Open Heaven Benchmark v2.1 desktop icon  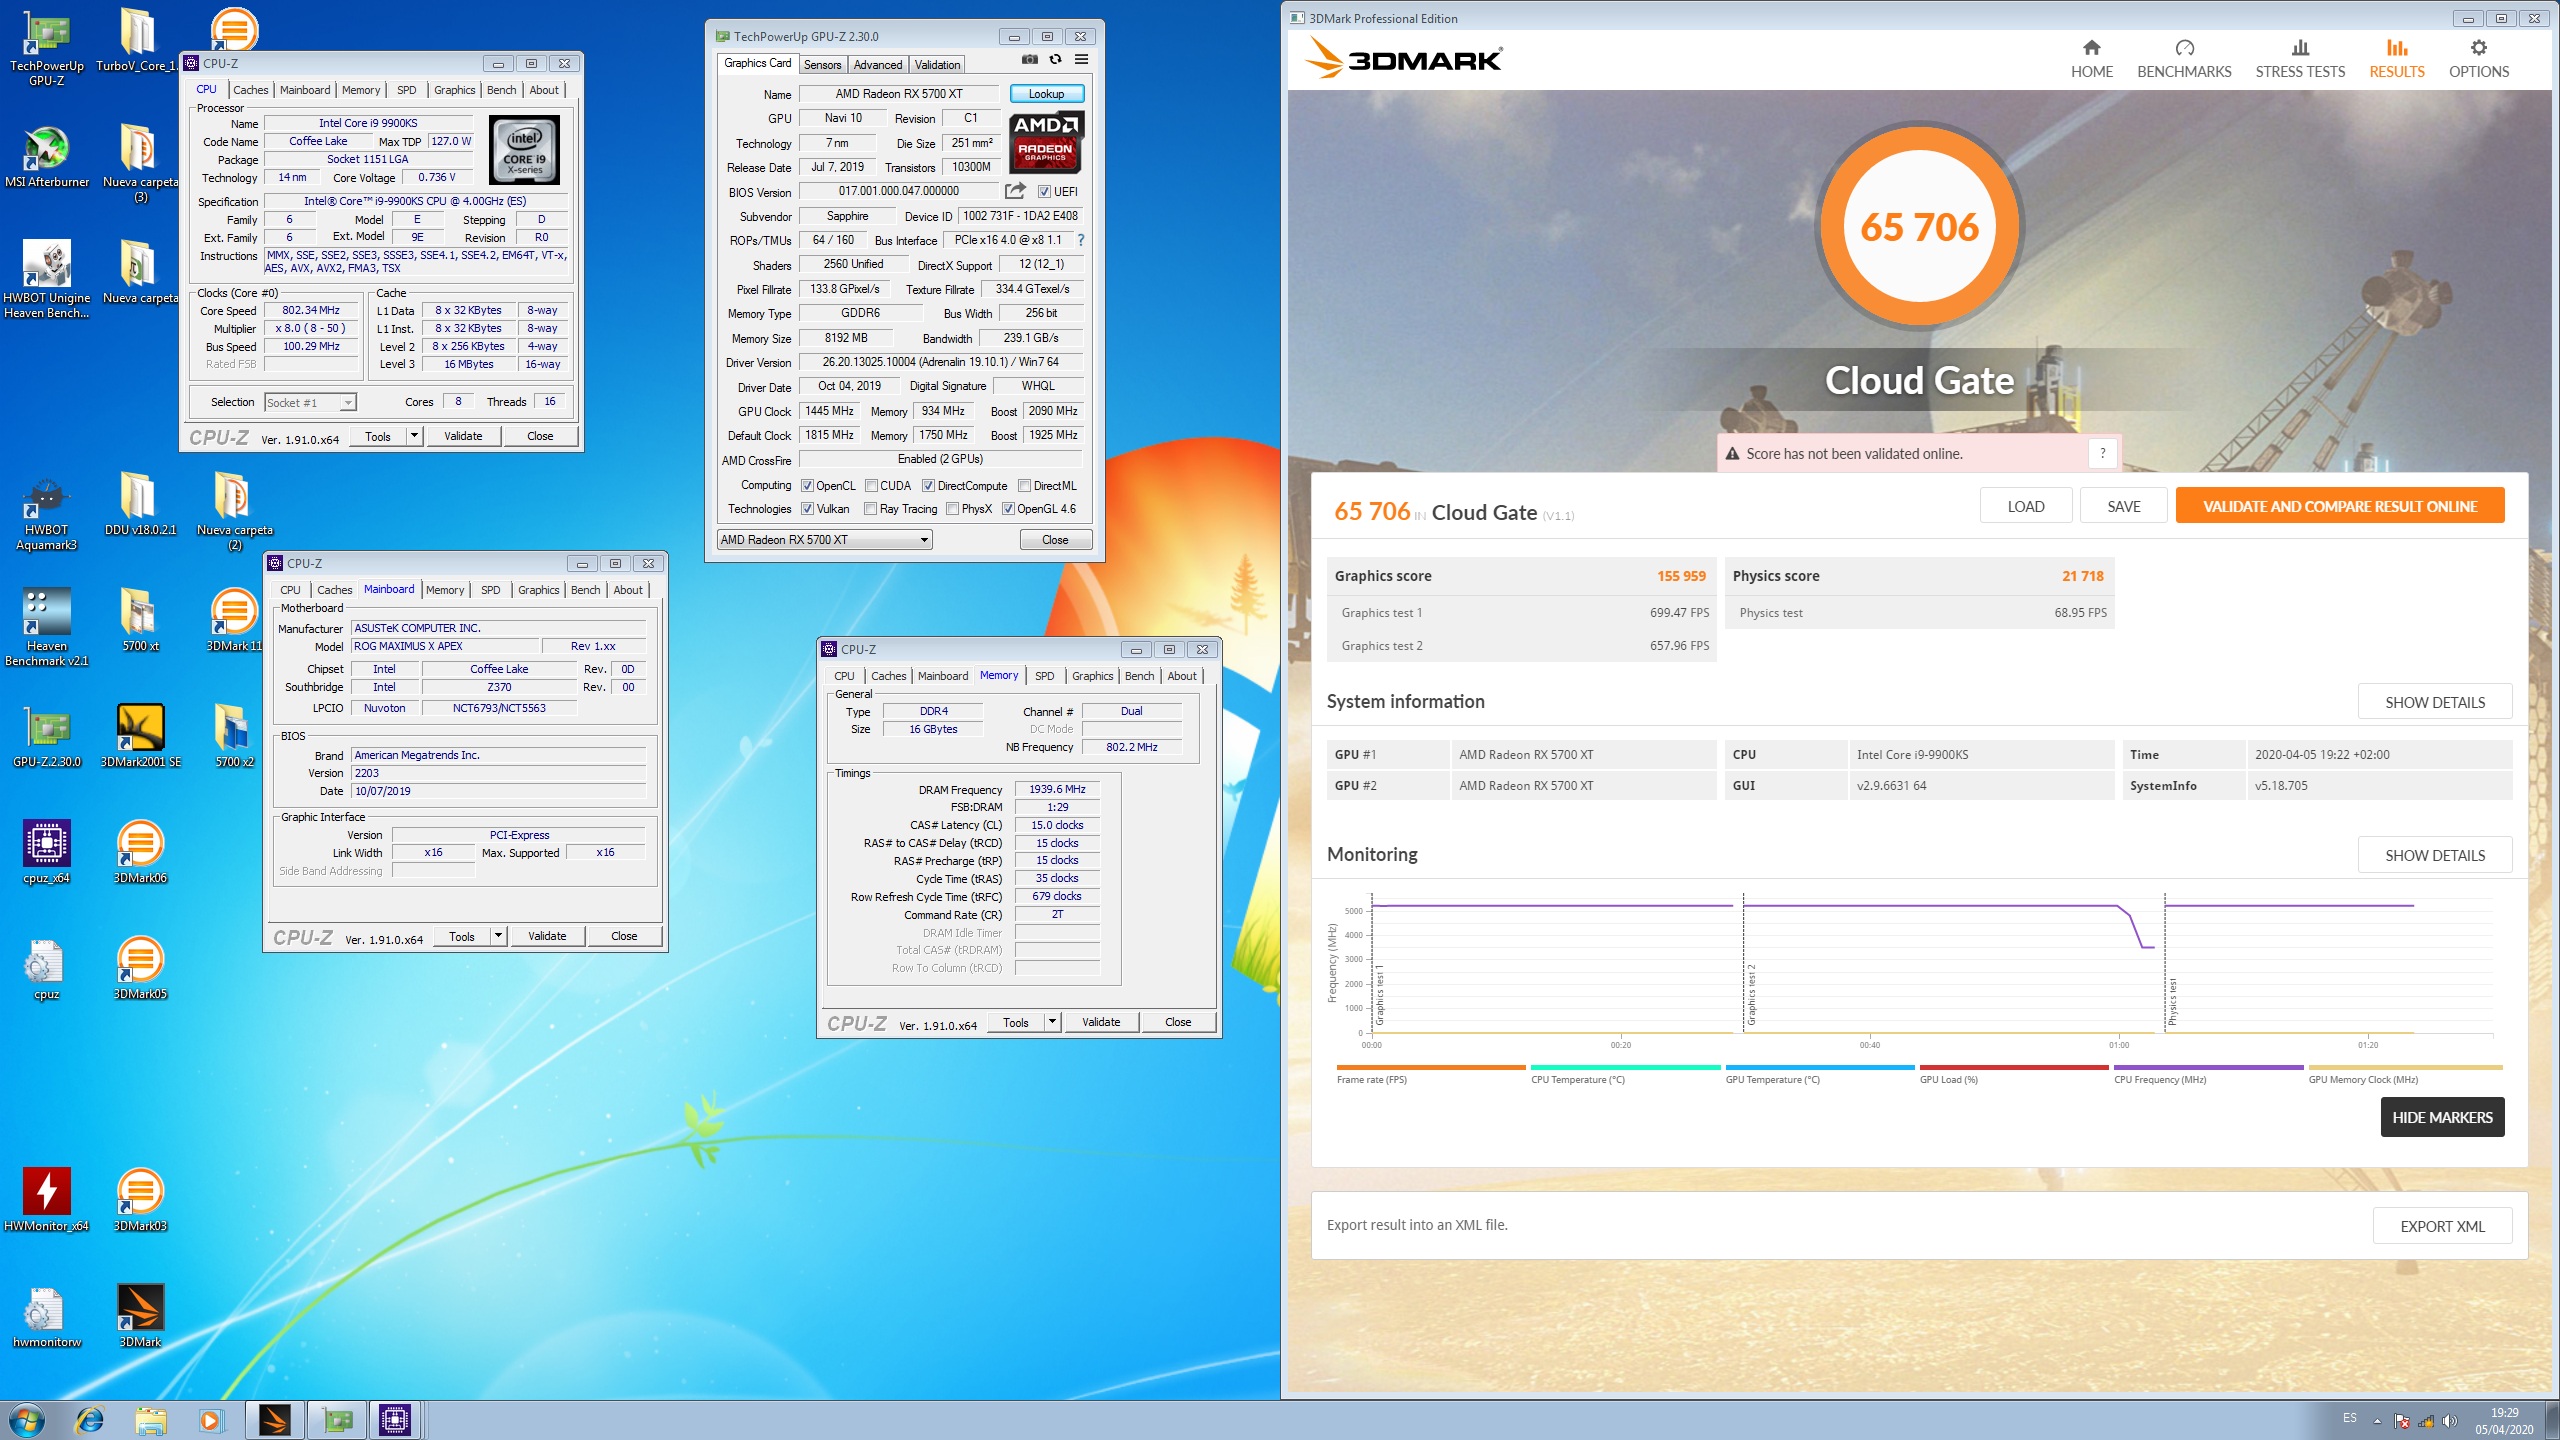click(x=46, y=628)
